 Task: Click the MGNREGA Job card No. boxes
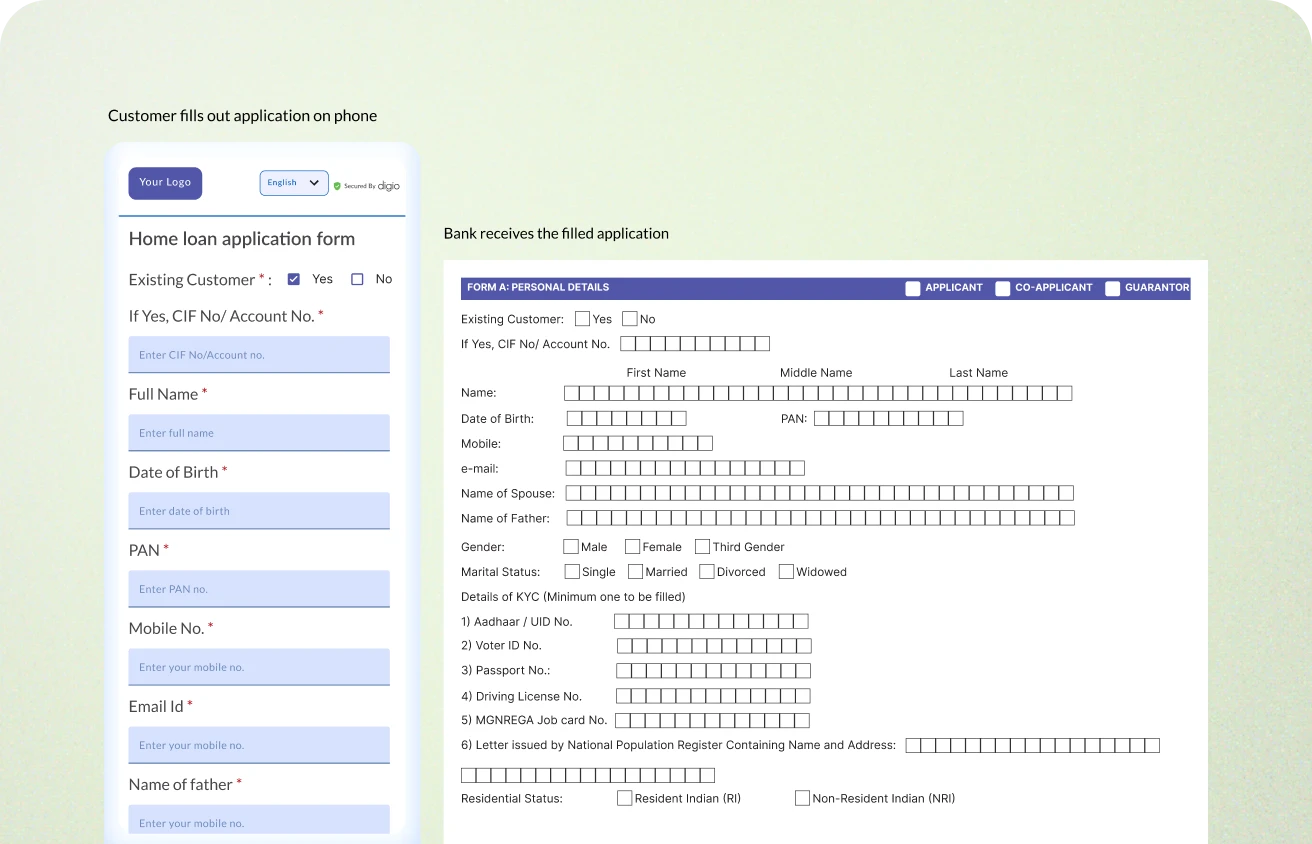(712, 720)
